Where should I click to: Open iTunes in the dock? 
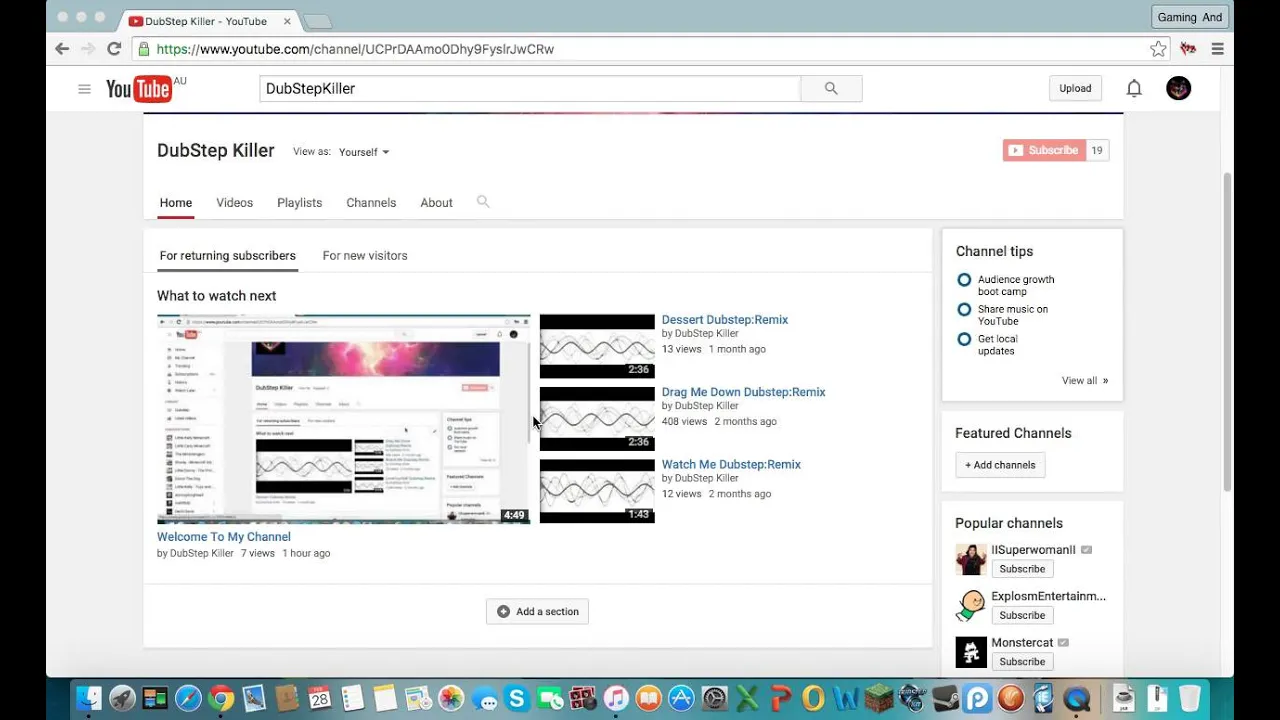coord(616,698)
